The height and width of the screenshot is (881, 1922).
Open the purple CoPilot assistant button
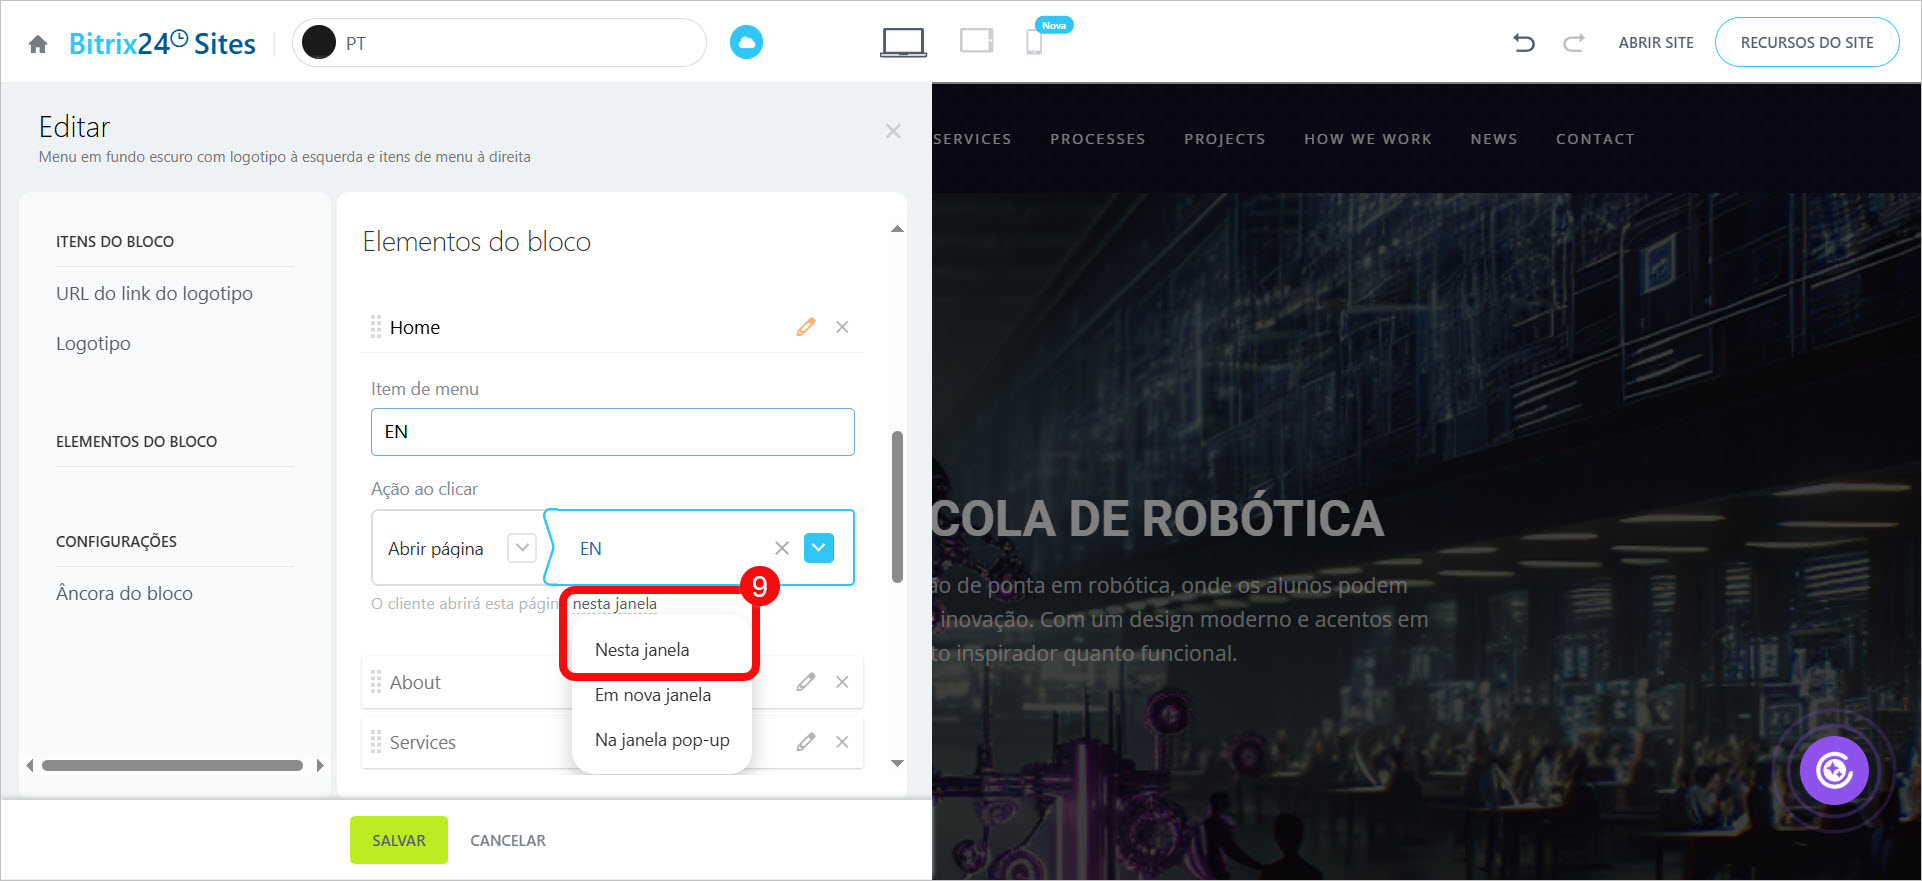click(1834, 771)
